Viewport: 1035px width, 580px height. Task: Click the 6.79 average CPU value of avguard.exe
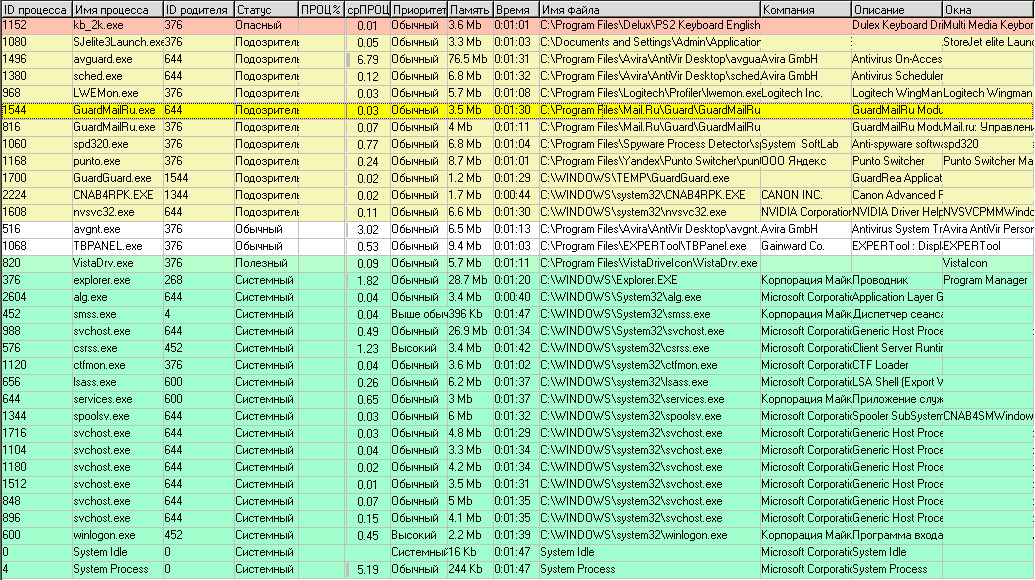[368, 59]
